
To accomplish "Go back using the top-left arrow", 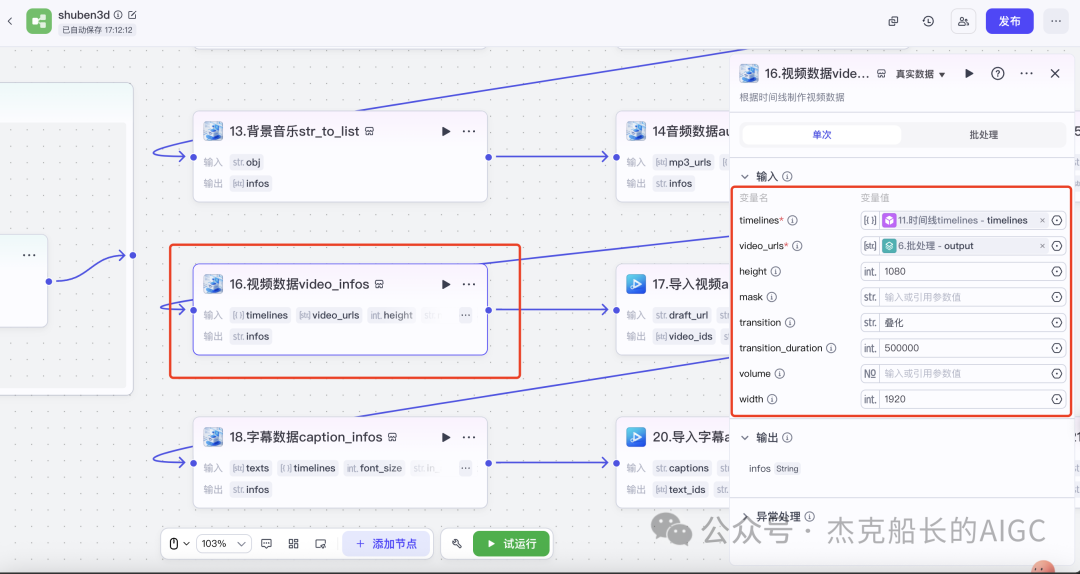I will click(x=10, y=21).
